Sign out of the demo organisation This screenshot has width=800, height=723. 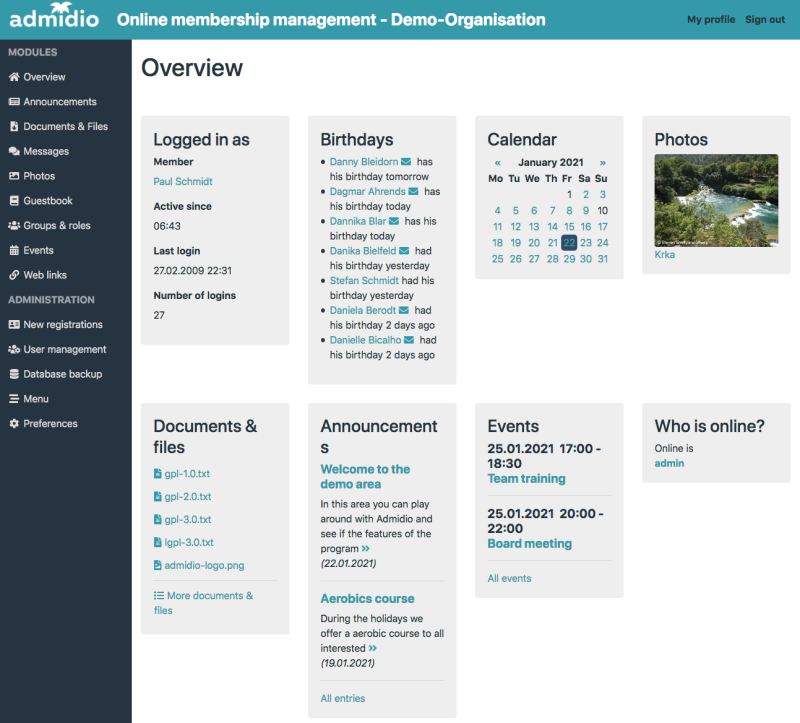pyautogui.click(x=765, y=19)
